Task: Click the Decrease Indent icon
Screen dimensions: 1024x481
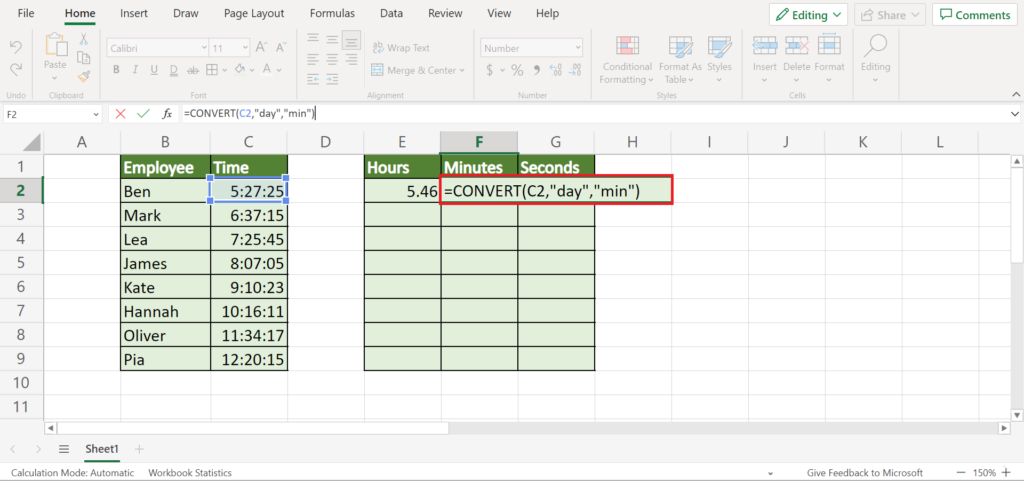Action: coord(313,79)
